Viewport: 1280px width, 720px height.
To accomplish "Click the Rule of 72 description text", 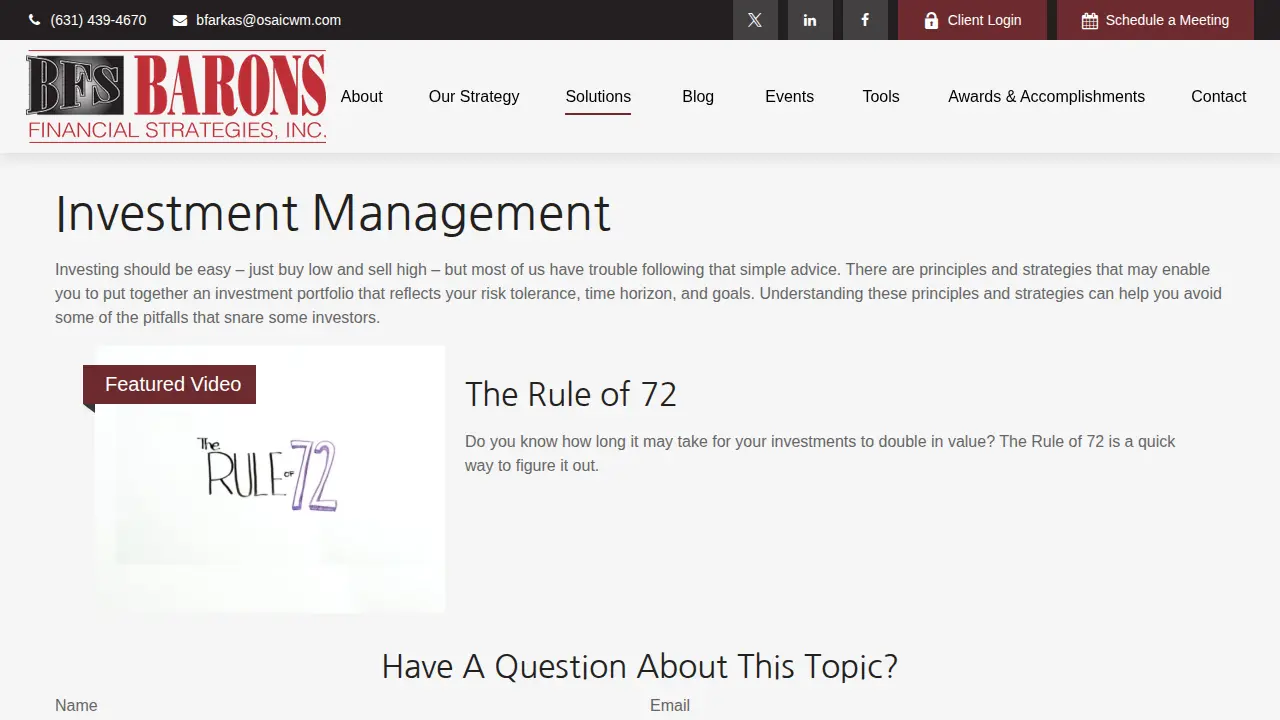I will 820,453.
